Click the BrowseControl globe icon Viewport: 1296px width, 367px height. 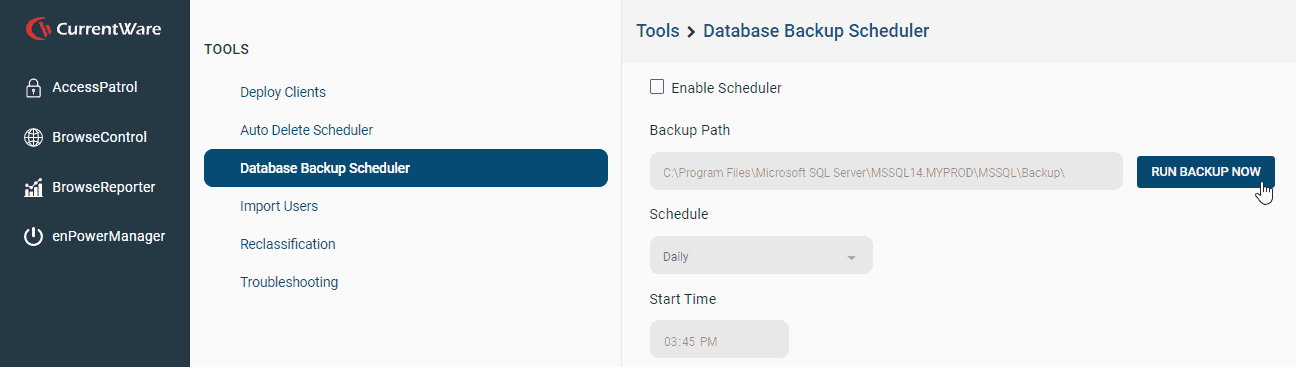(33, 138)
